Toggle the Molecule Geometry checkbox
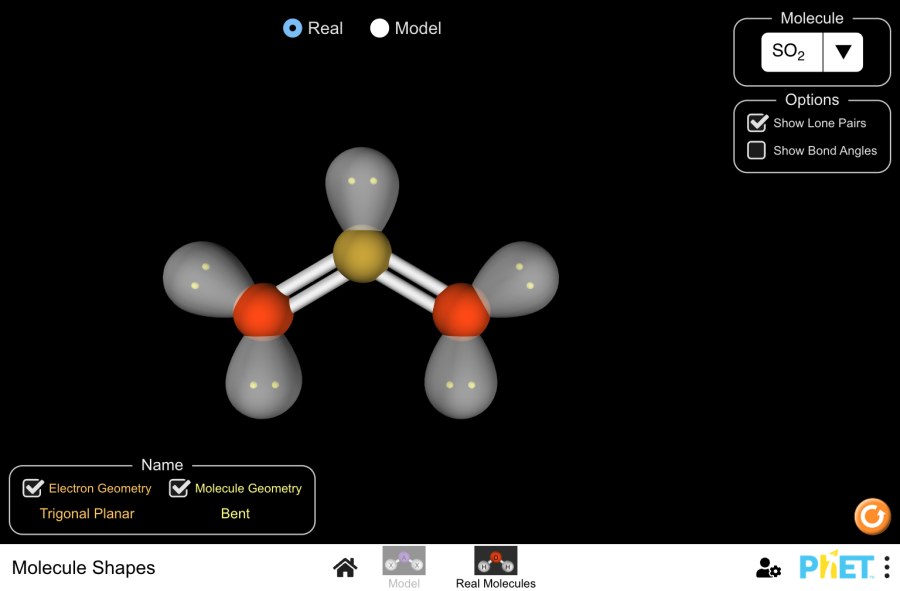Image resolution: width=900 pixels, height=591 pixels. (180, 488)
